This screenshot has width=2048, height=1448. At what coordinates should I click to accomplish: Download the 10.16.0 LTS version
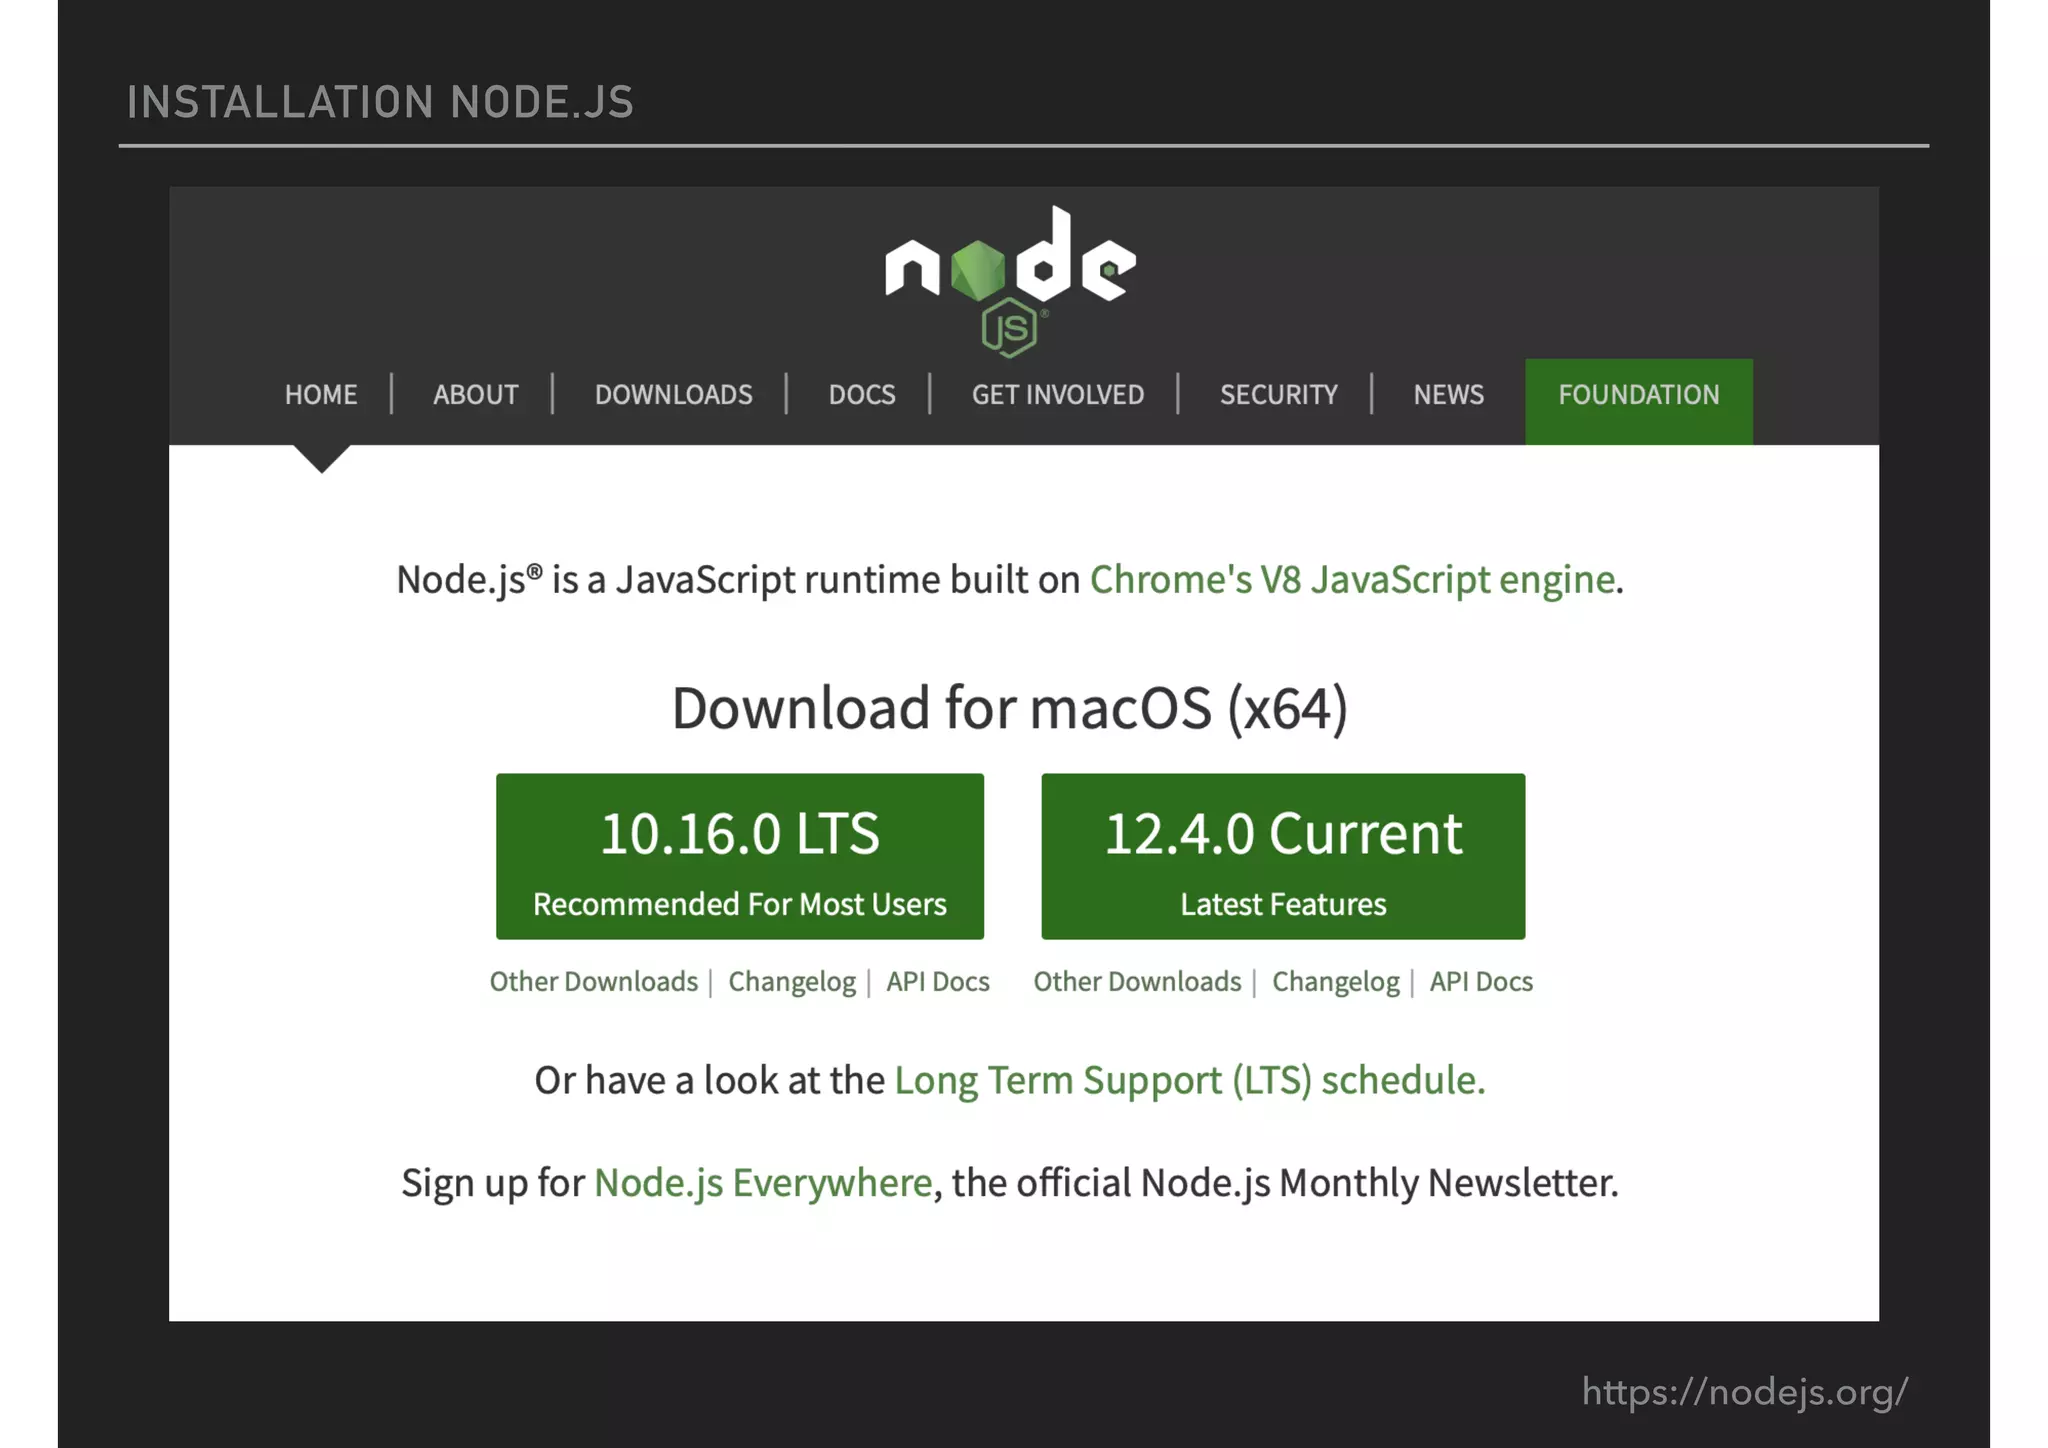coord(740,856)
